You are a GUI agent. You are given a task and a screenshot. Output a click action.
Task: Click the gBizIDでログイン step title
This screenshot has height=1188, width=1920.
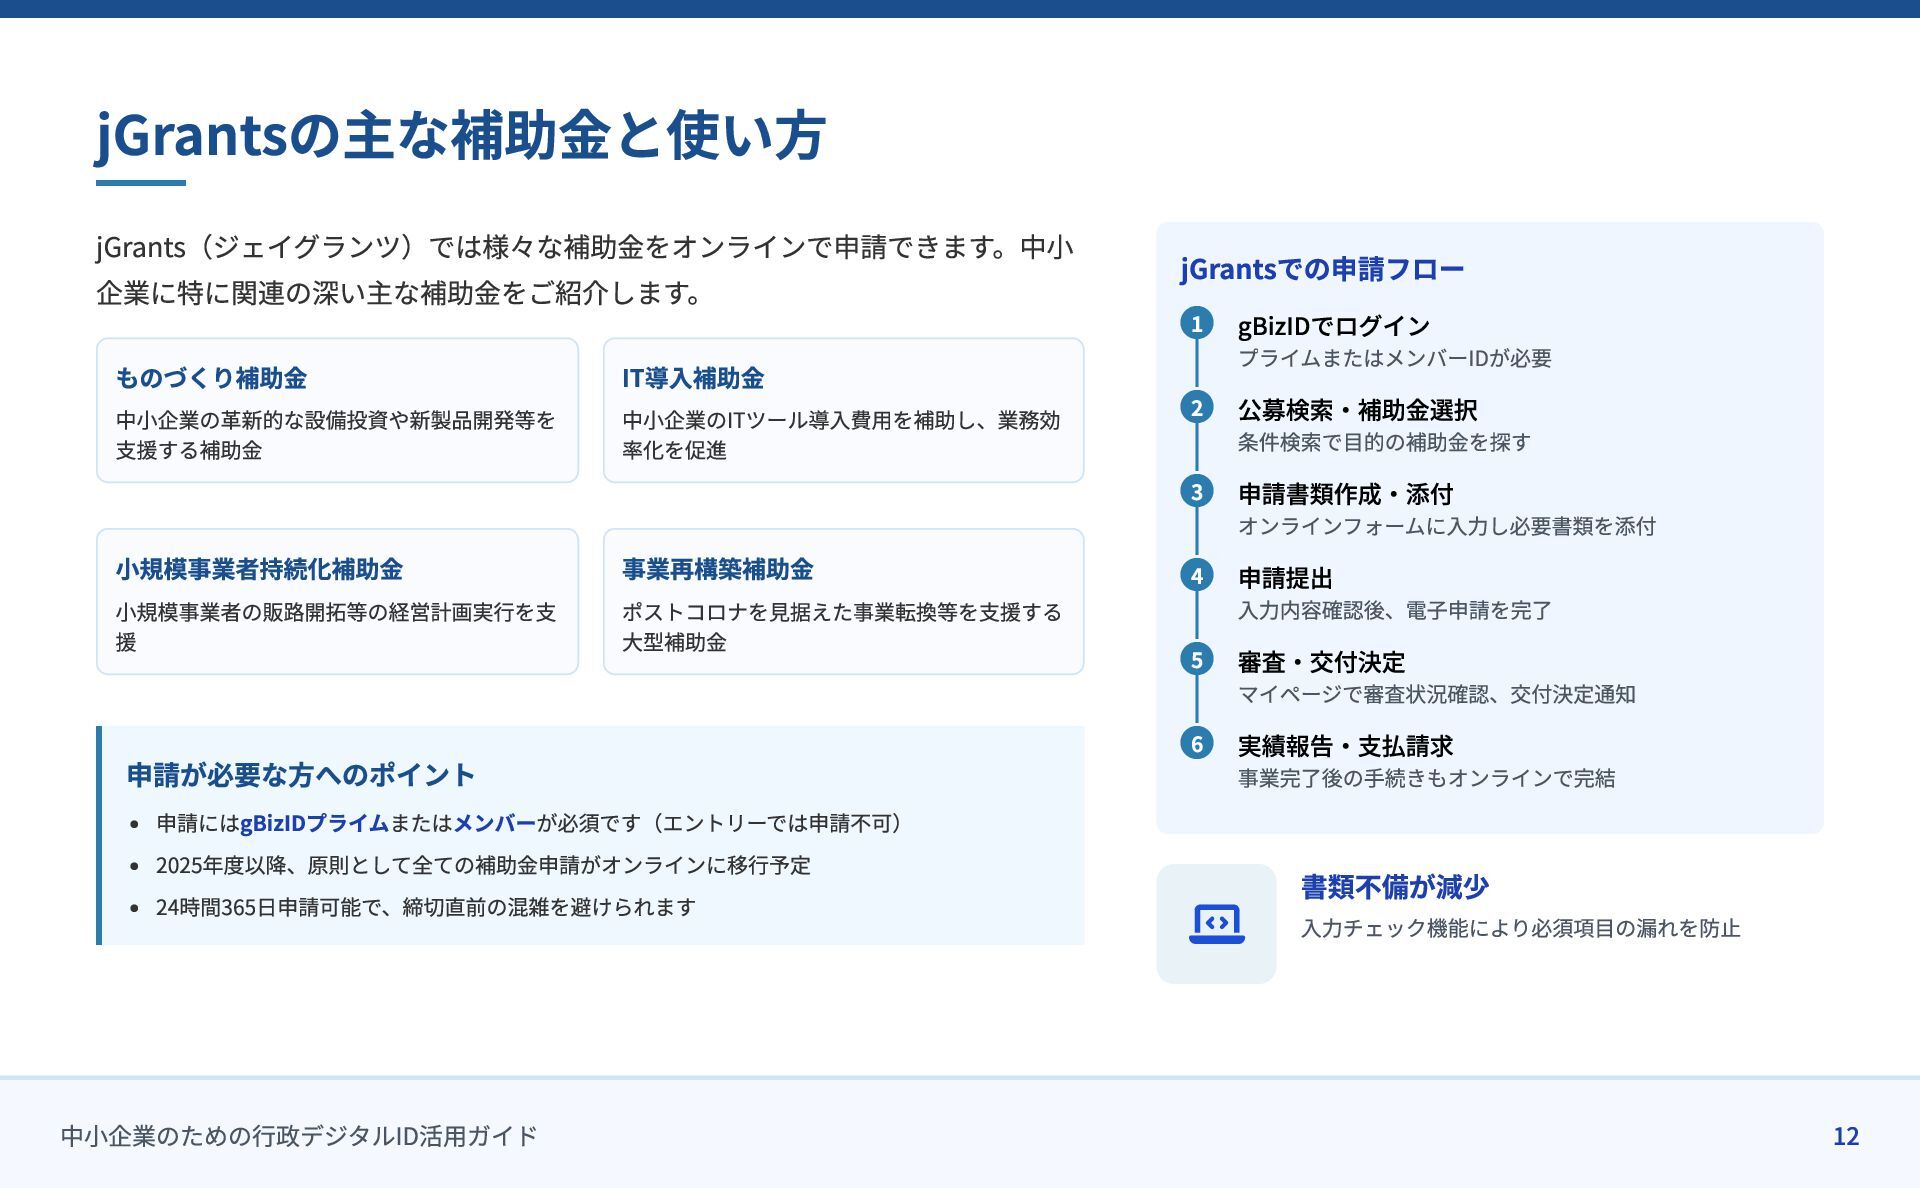1334,326
